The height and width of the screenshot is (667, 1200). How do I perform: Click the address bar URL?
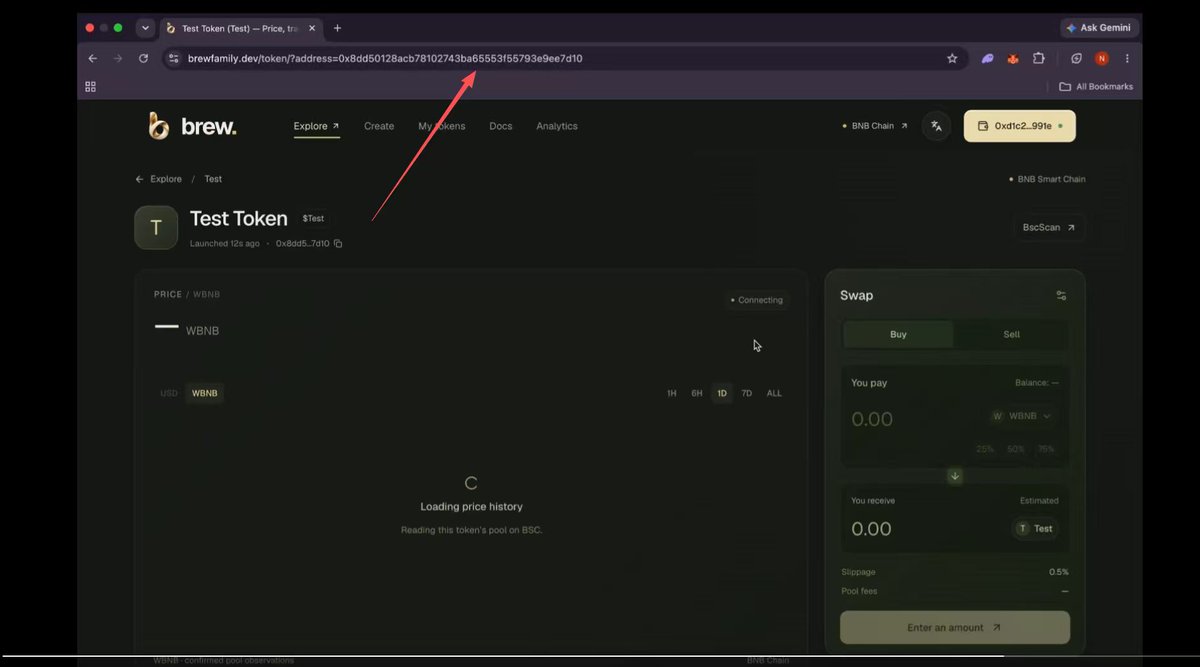(385, 59)
